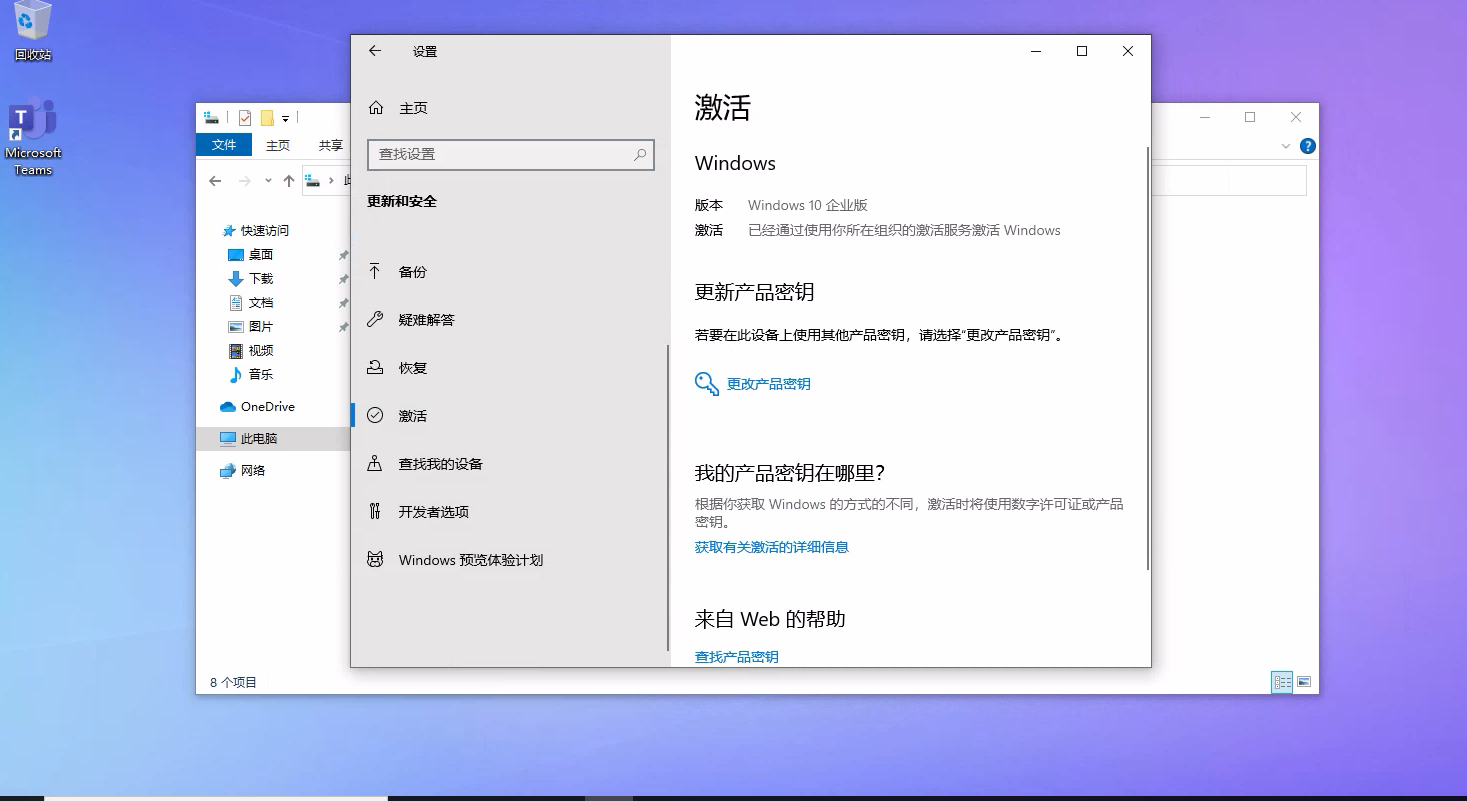Select 桌面 in Explorer navigation pane
This screenshot has height=801, width=1467.
(261, 254)
